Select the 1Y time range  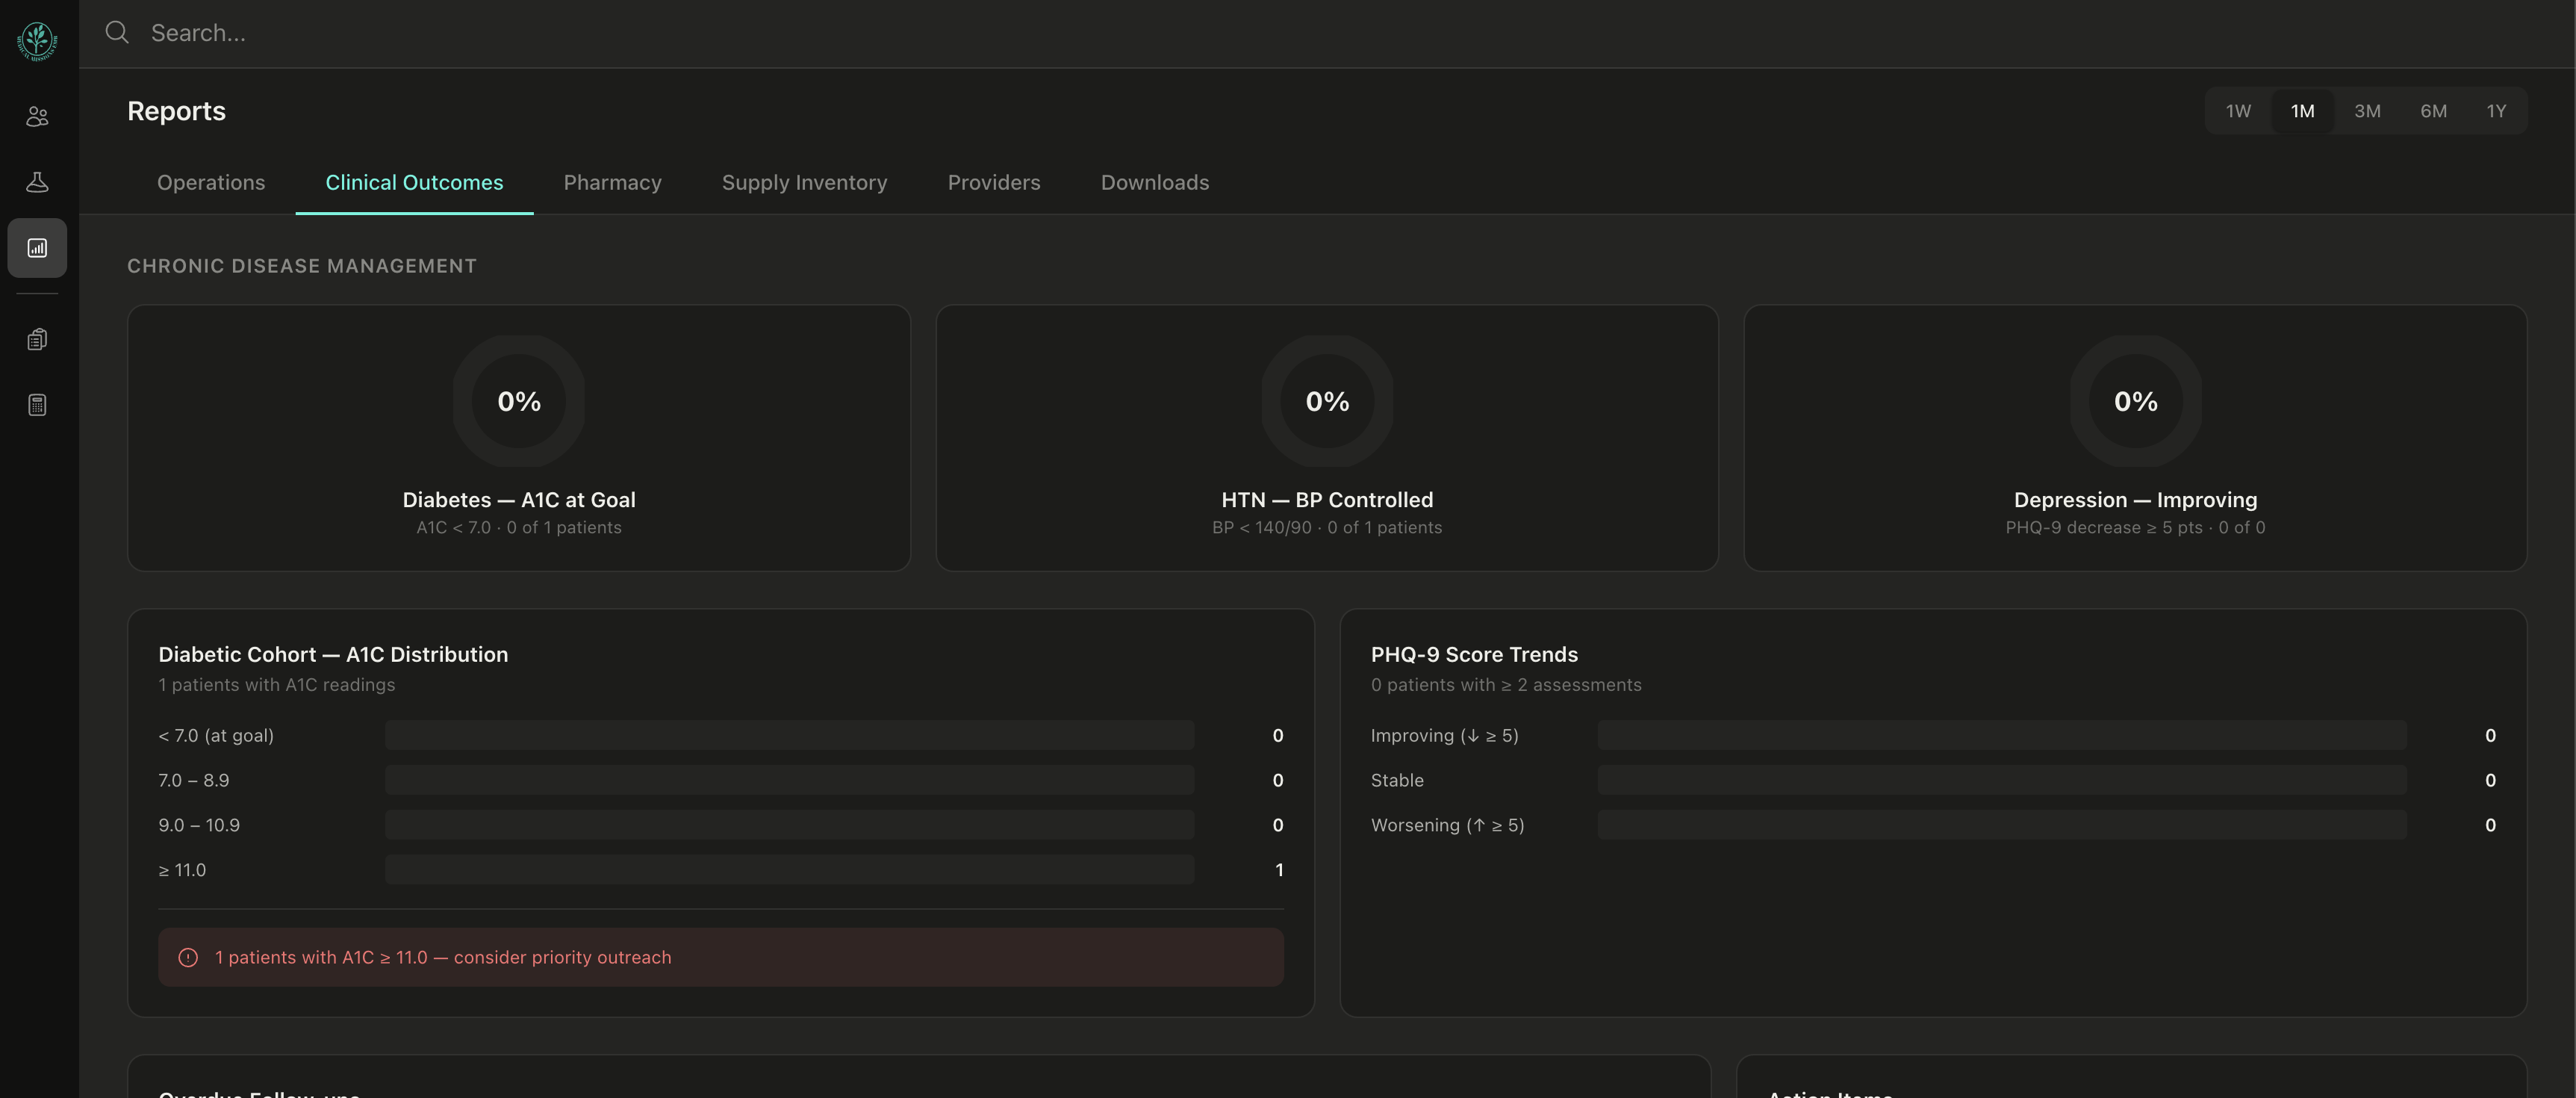pyautogui.click(x=2496, y=111)
